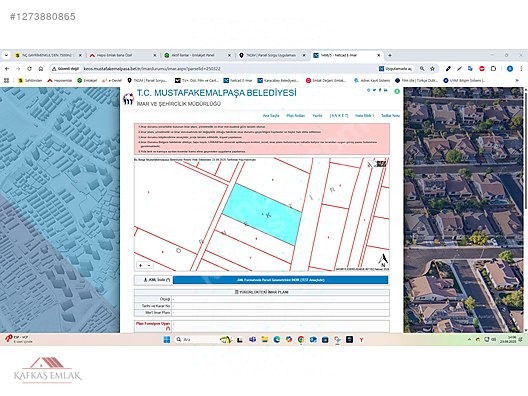Open Microsoft Teams from the taskbar
This screenshot has width=528, height=396.
tap(253, 340)
